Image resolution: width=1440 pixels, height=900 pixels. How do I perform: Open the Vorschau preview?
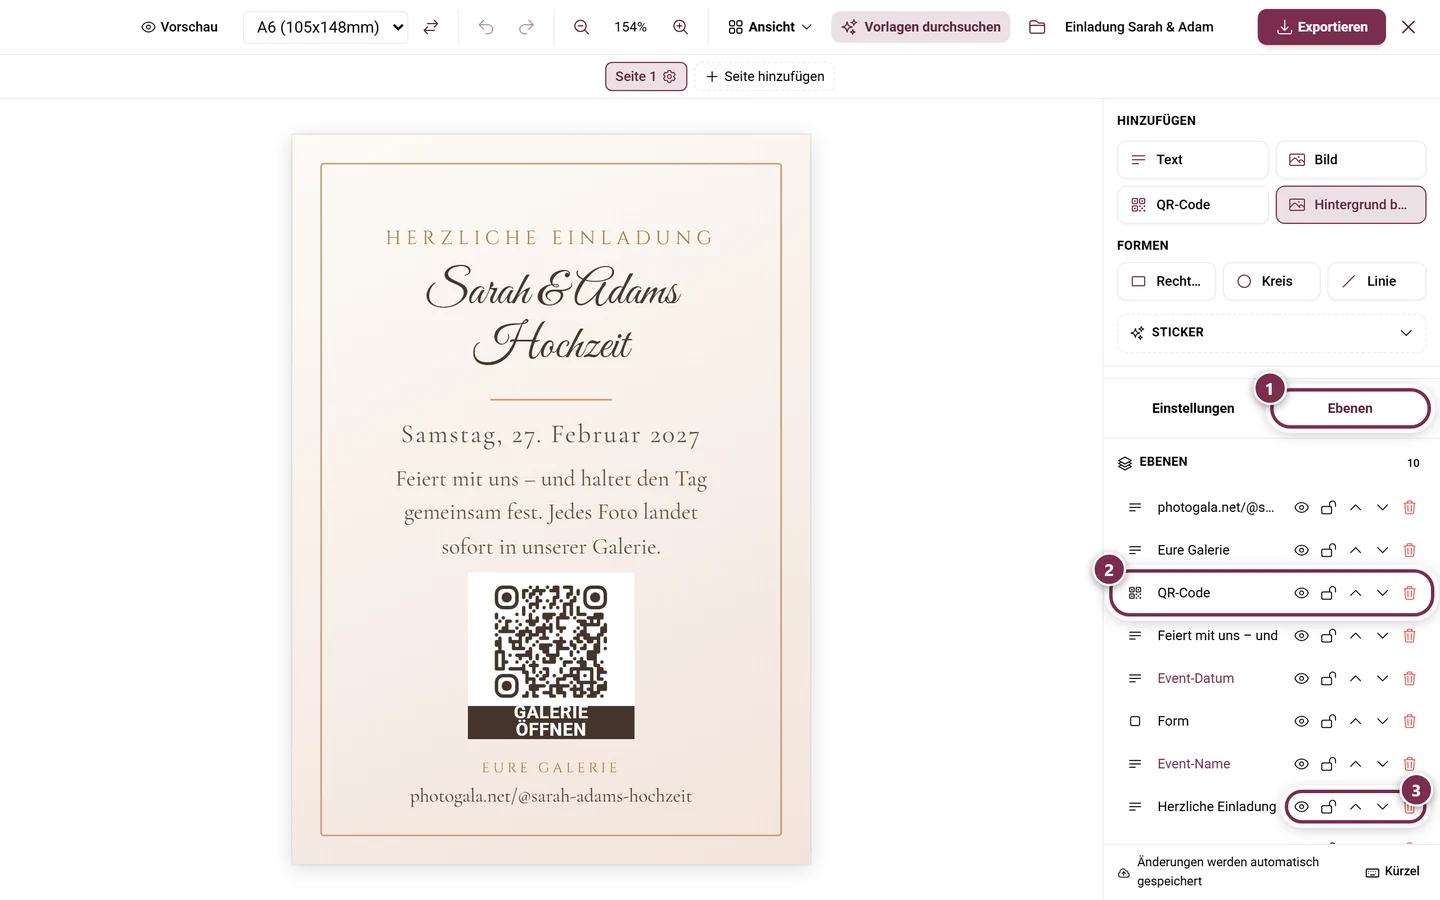click(180, 27)
